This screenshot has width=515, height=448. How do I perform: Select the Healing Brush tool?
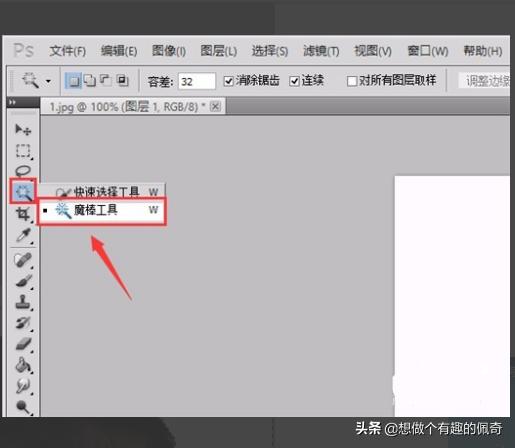[x=23, y=260]
